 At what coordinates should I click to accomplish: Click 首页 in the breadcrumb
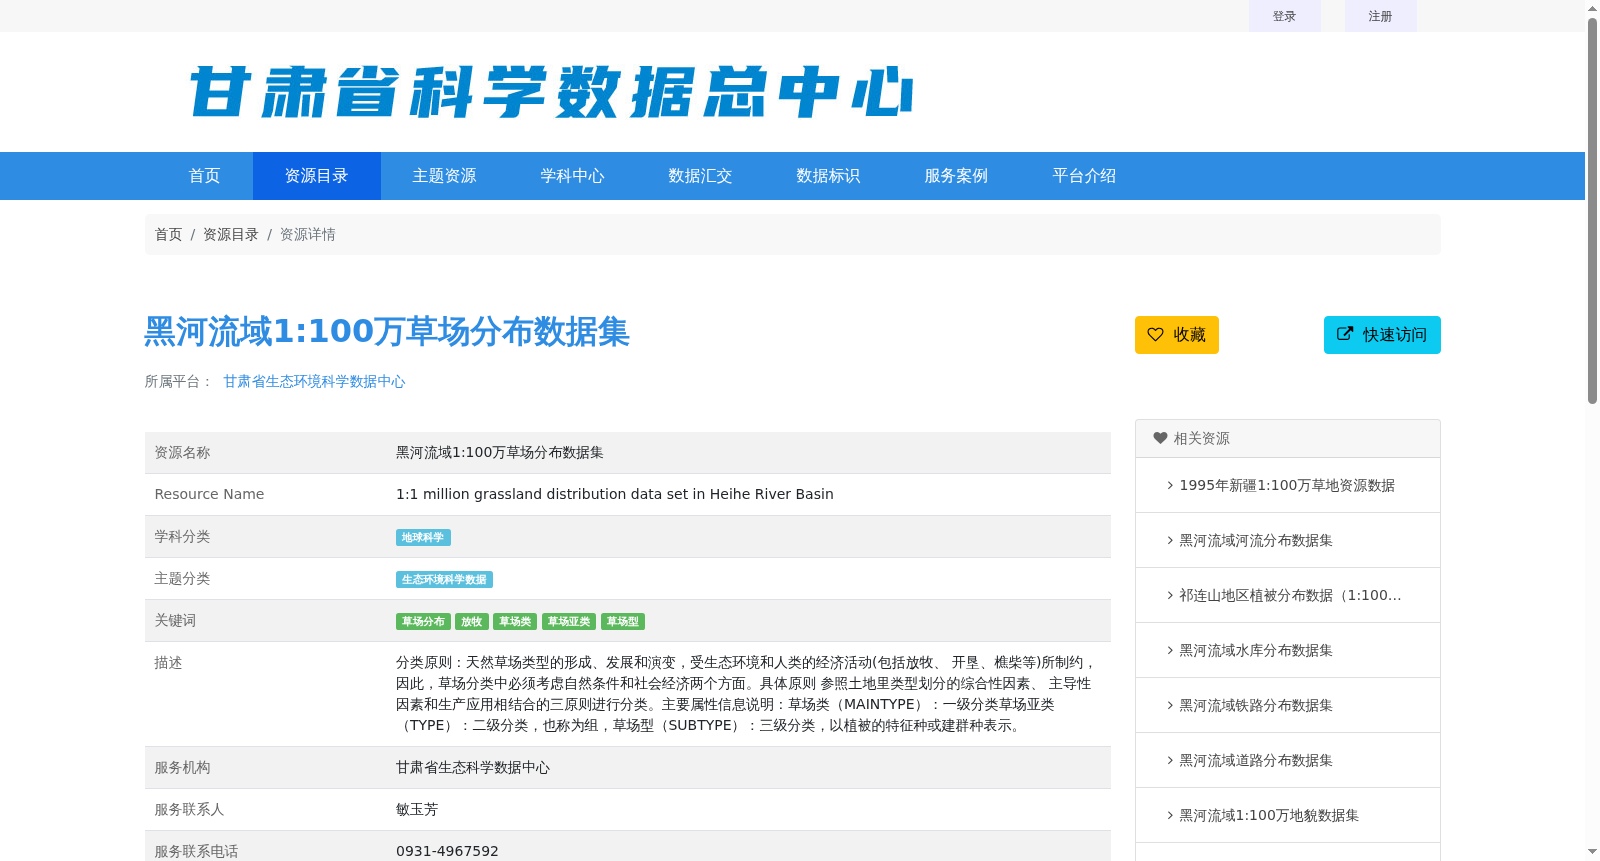tap(168, 234)
